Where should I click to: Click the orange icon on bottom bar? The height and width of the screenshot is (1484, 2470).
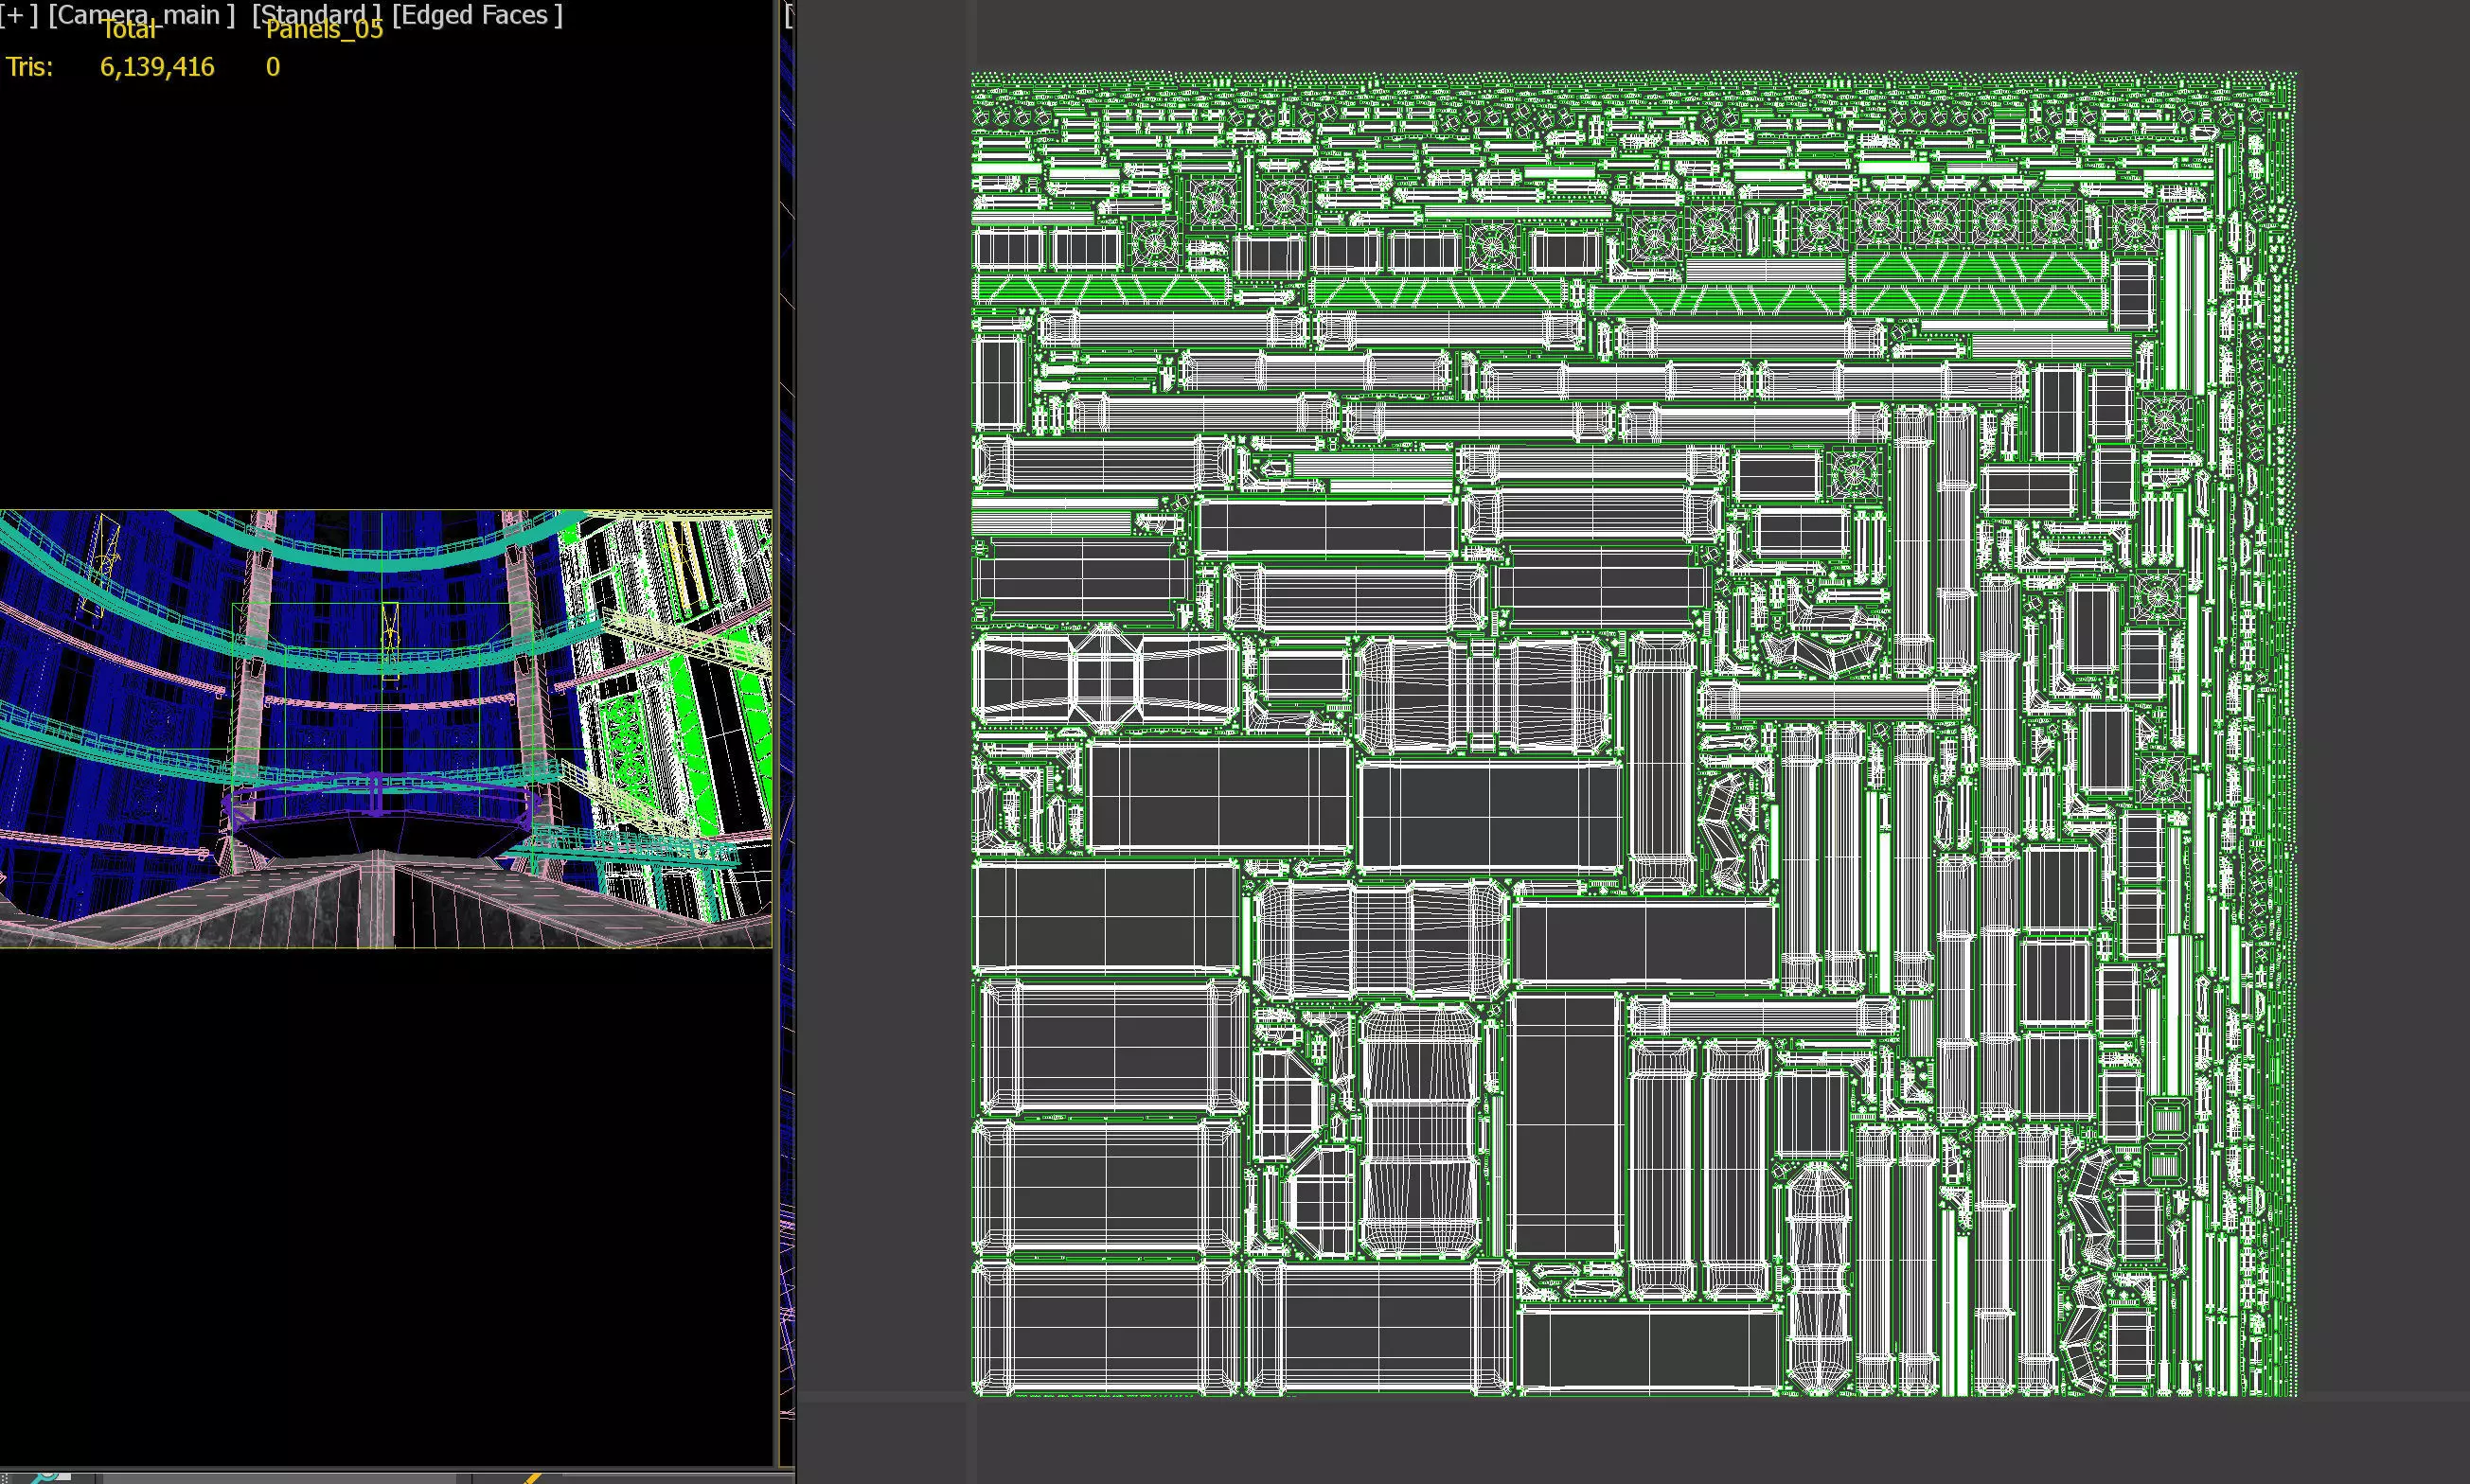pyautogui.click(x=532, y=1477)
